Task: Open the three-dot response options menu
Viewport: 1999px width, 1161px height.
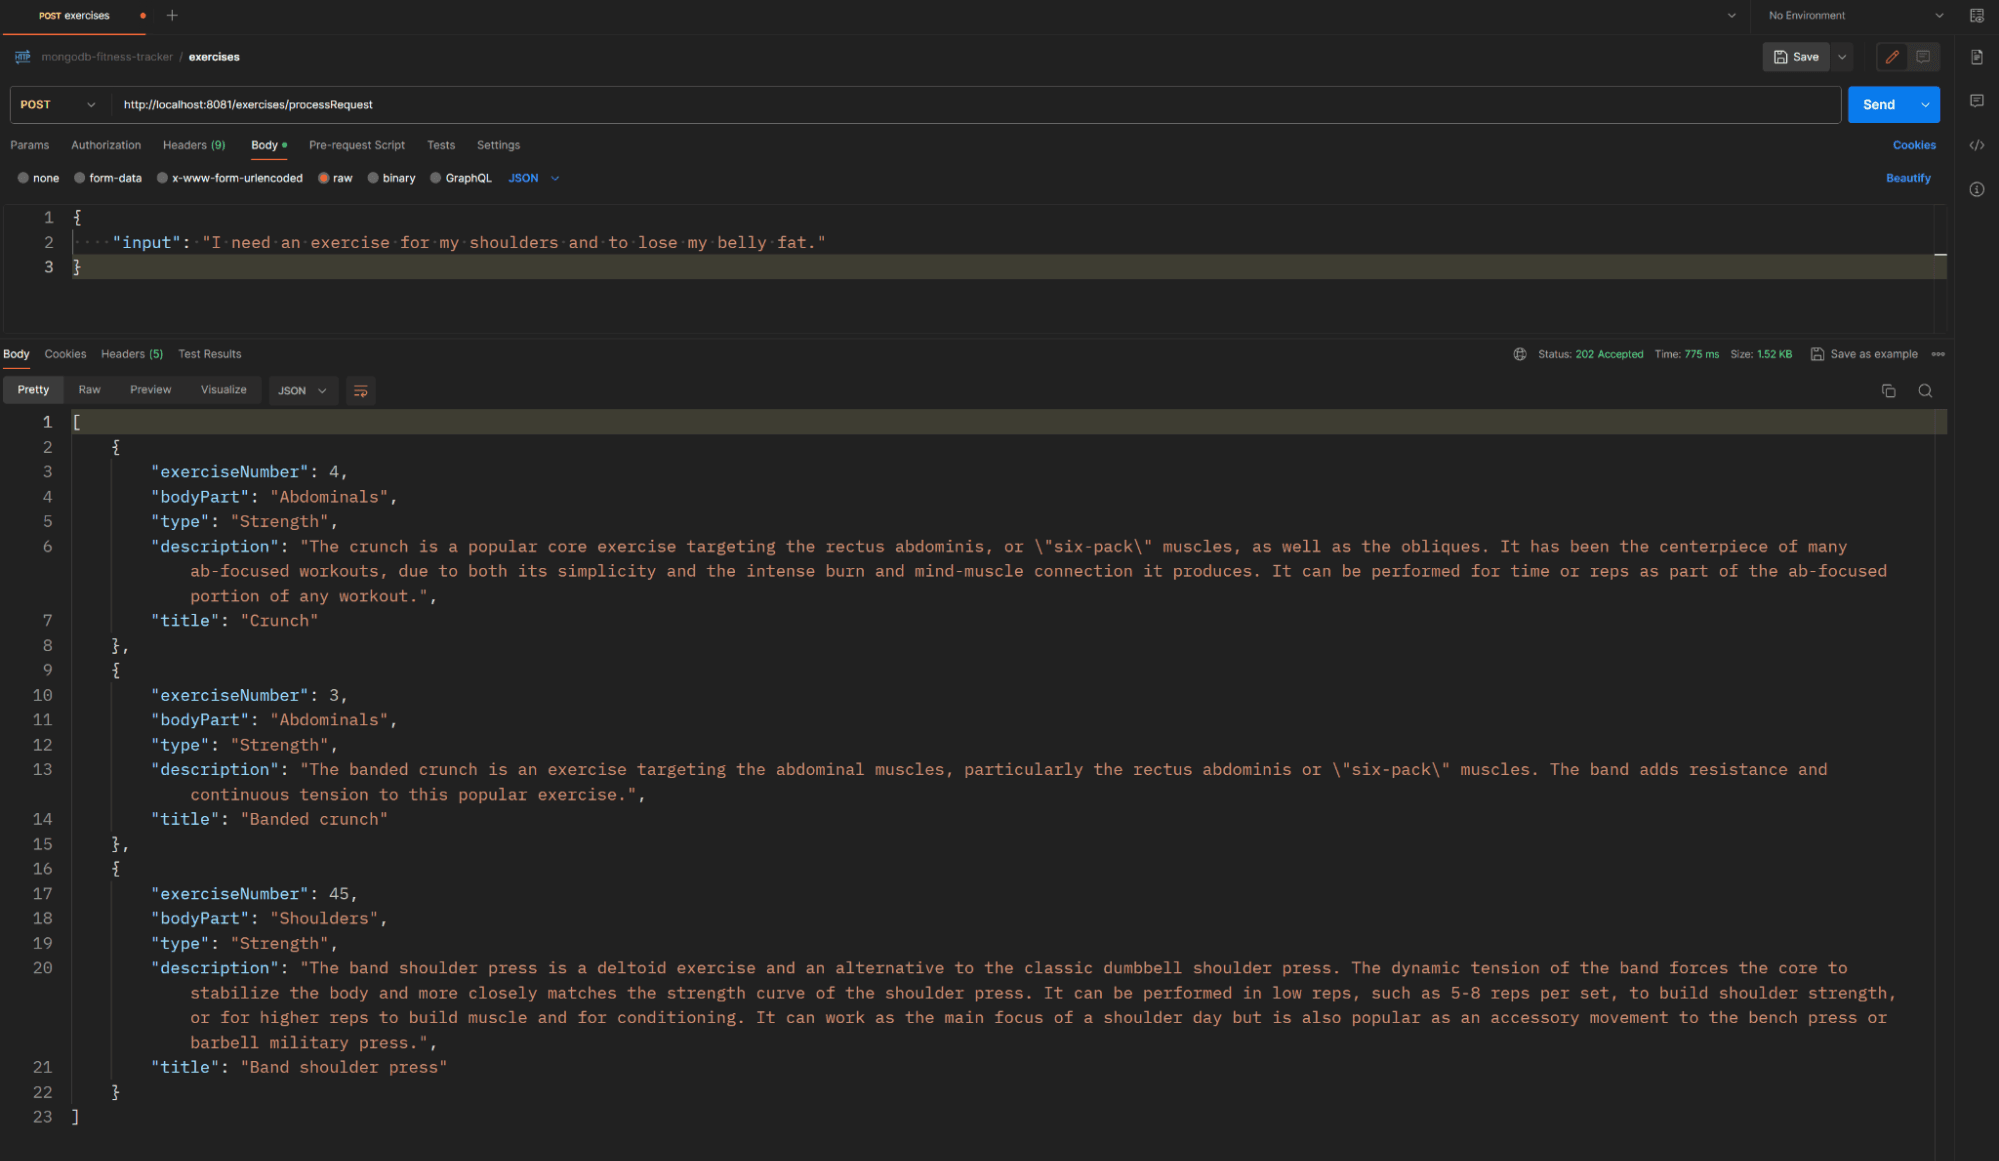Action: (1938, 354)
